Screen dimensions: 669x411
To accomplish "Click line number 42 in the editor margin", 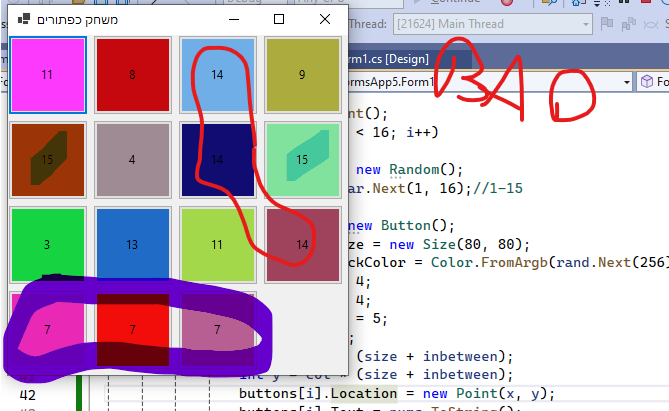I will point(27,395).
